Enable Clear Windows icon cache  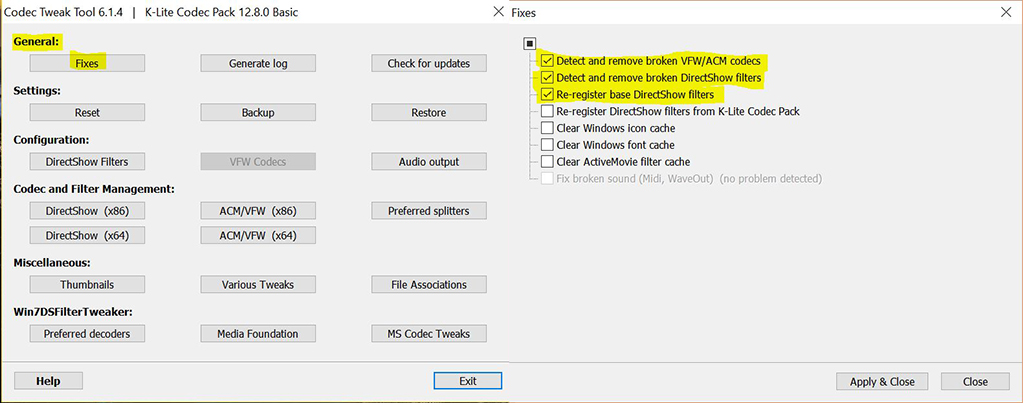(547, 128)
